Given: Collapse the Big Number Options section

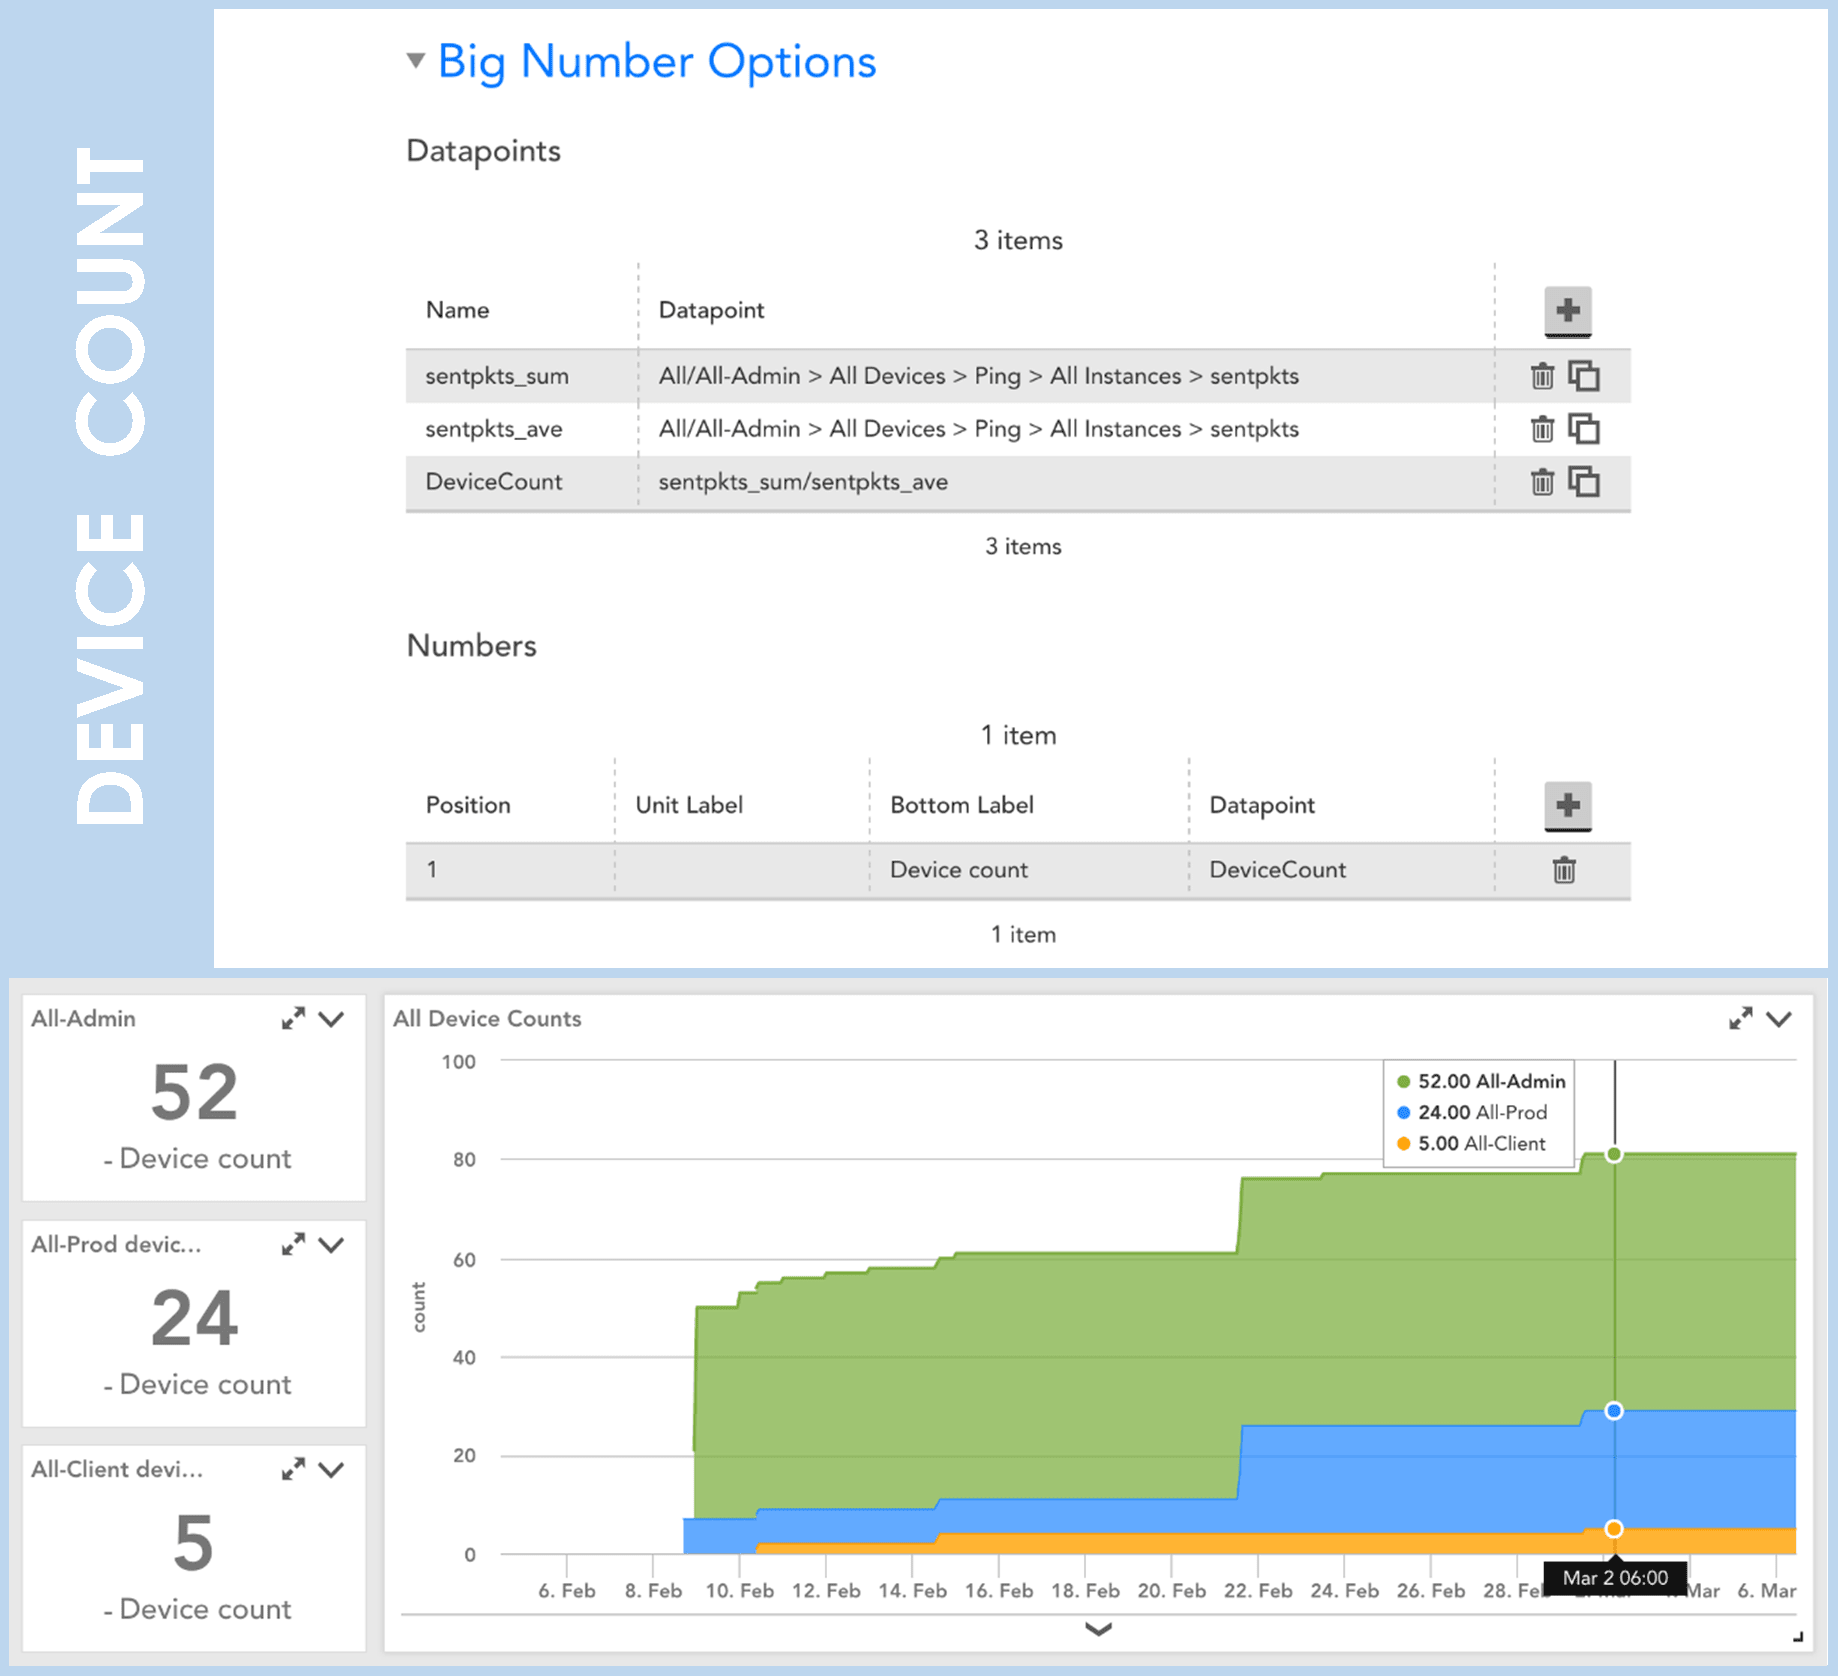Looking at the screenshot, I should pyautogui.click(x=416, y=61).
